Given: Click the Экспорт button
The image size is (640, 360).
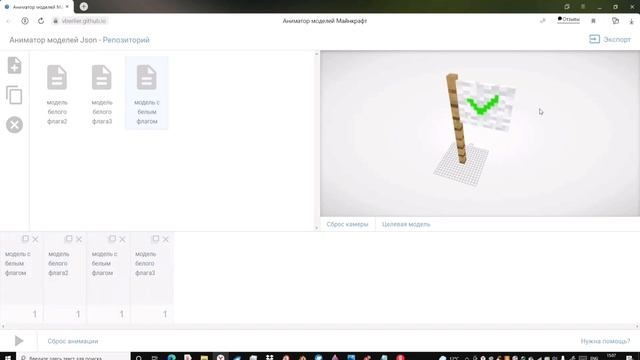Looking at the screenshot, I should (610, 39).
